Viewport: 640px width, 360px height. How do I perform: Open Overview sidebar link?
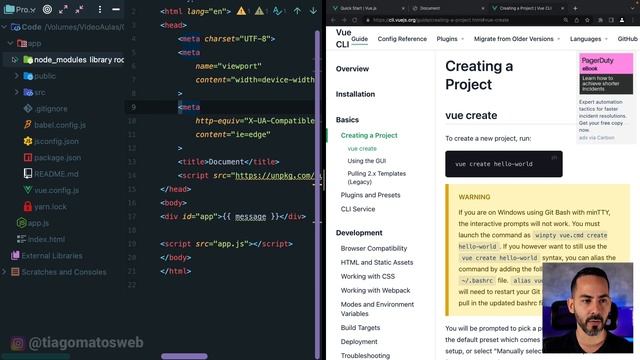(x=352, y=69)
